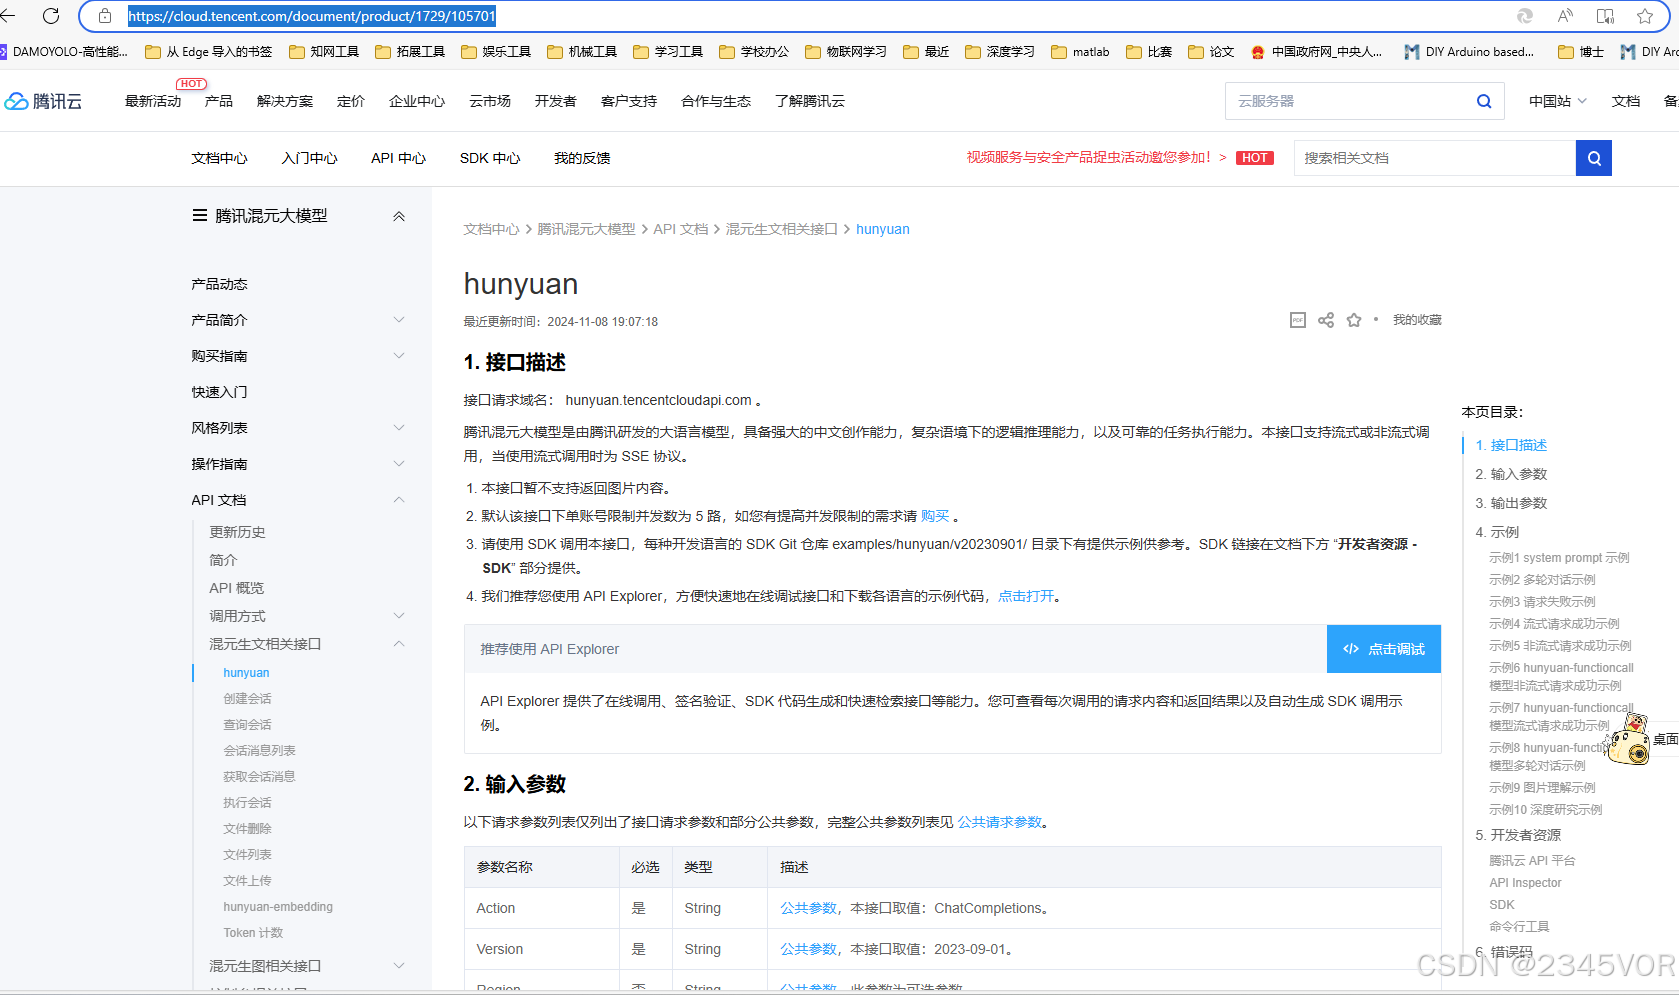
Task: Expand 混元生图相关接口 submenu
Action: click(399, 966)
